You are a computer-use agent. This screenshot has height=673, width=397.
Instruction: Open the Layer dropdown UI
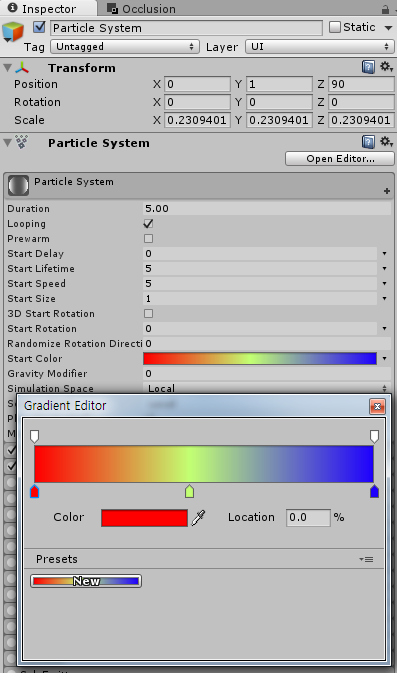[320, 46]
